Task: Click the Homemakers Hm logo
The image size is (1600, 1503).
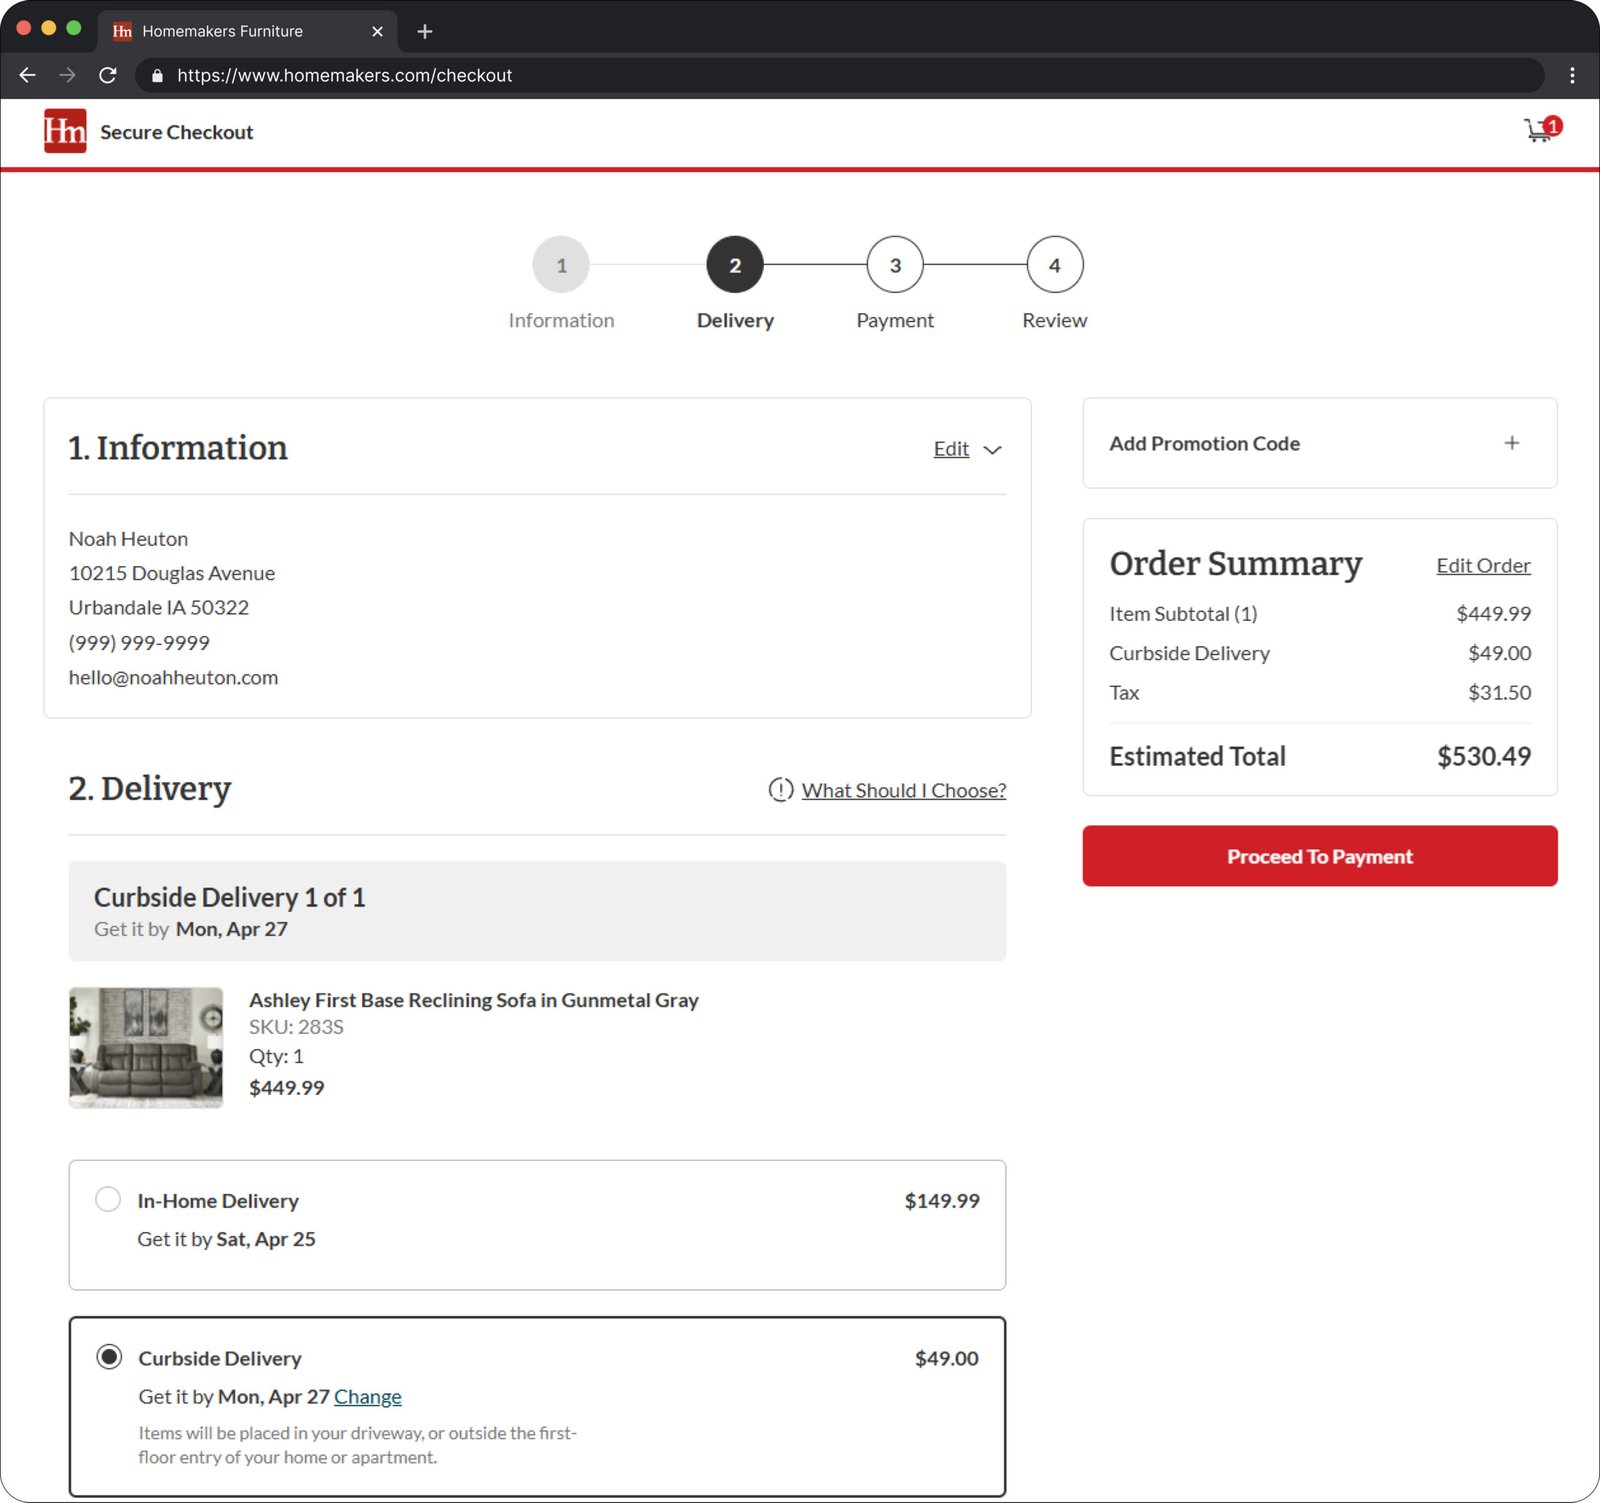Action: [x=65, y=131]
